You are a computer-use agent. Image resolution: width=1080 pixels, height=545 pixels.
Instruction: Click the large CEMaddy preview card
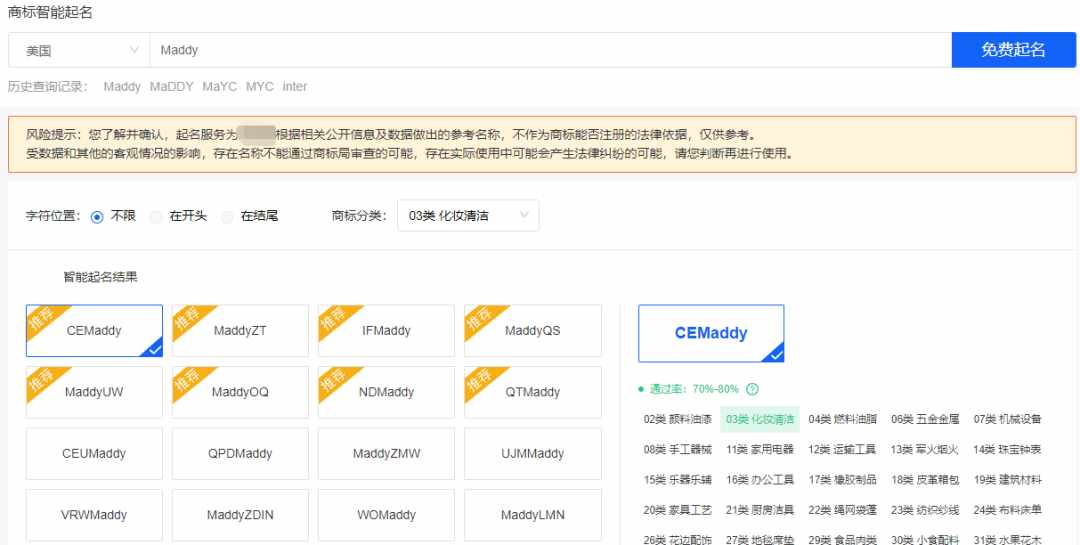(x=711, y=333)
